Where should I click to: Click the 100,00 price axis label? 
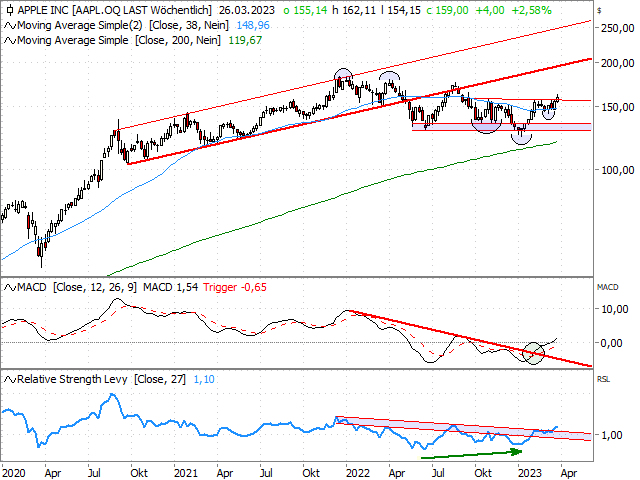pos(618,170)
